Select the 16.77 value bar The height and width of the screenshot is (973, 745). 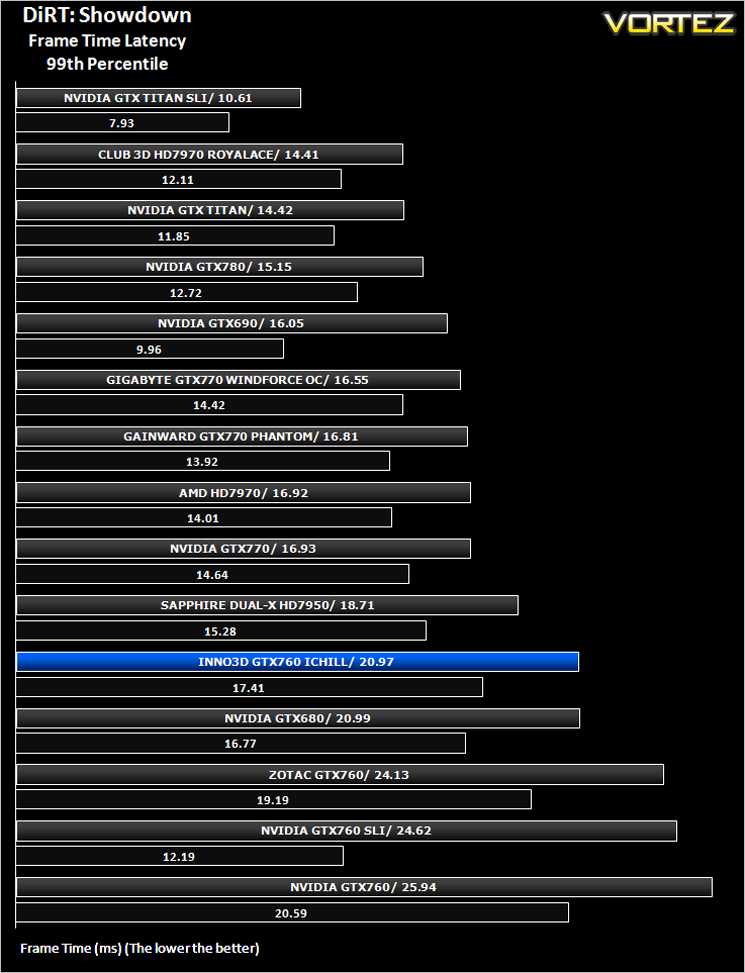point(241,743)
